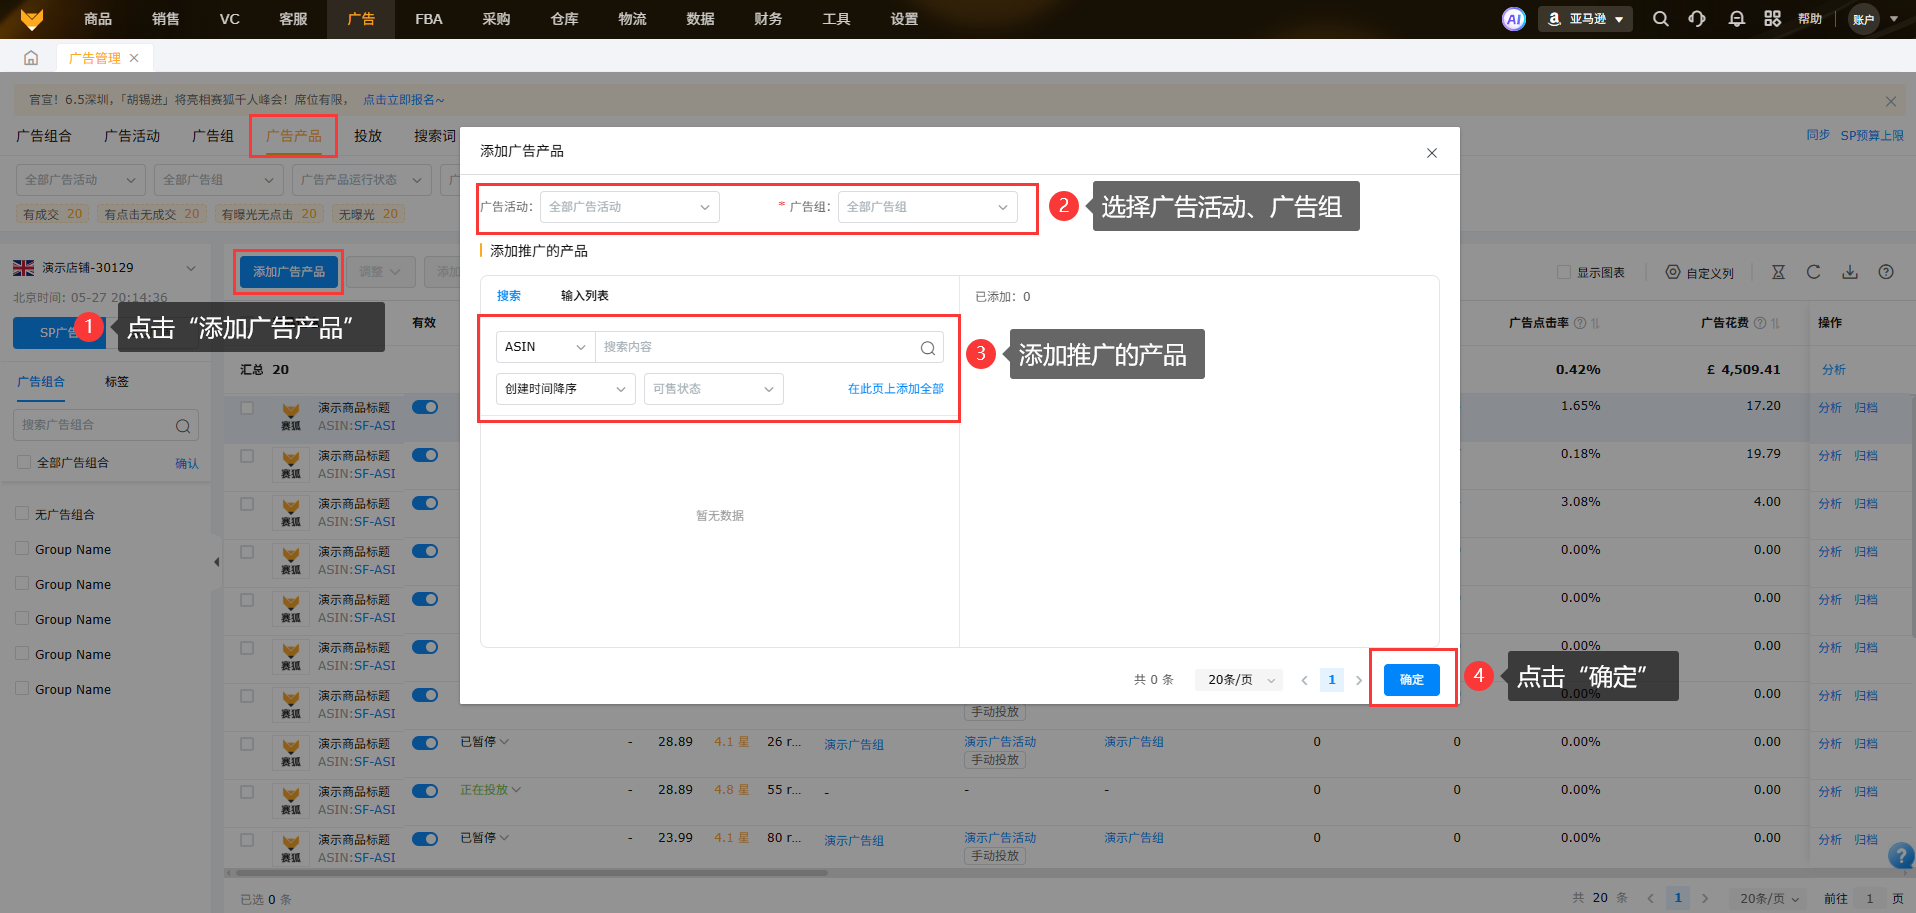Expand the 广告活动 dropdown in dialog

pos(629,207)
